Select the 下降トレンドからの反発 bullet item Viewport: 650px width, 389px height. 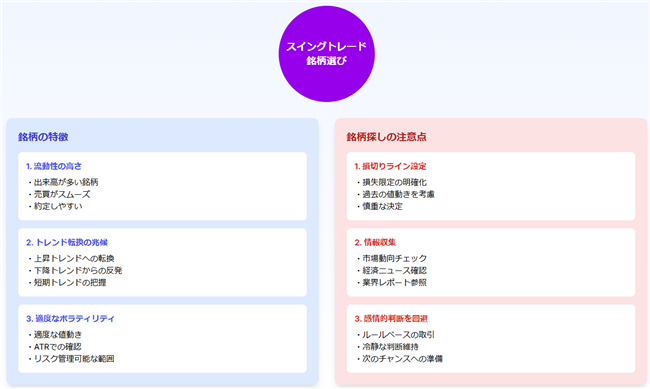click(75, 270)
